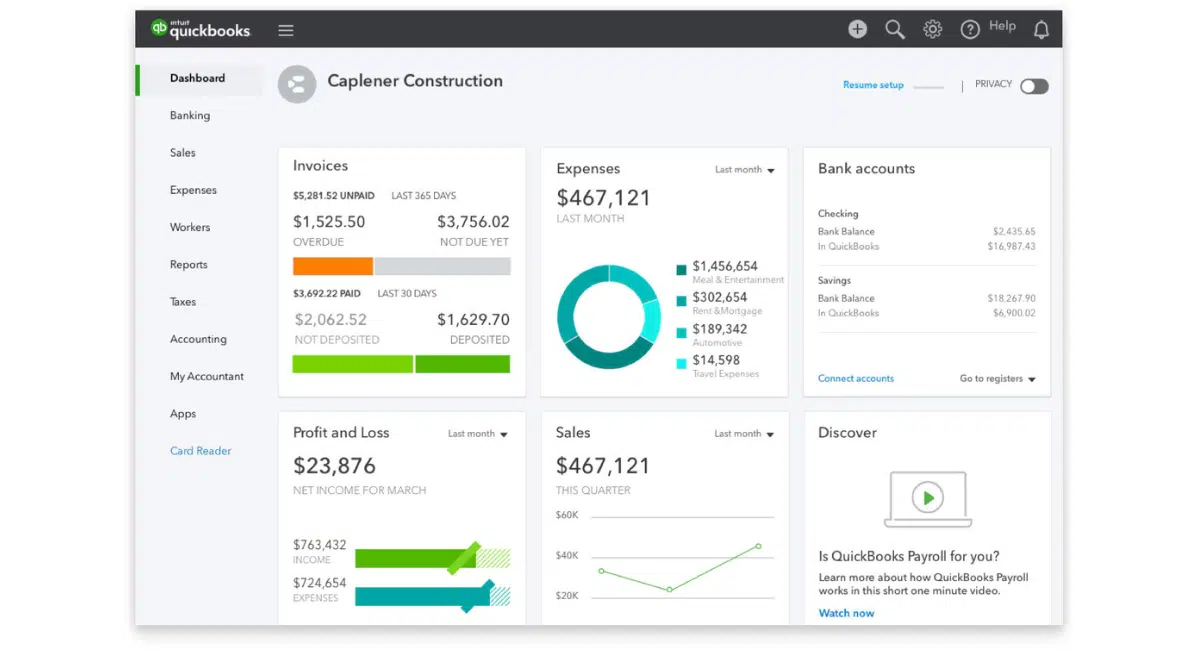Click the $1,629.70 deposited amount

coord(473,320)
